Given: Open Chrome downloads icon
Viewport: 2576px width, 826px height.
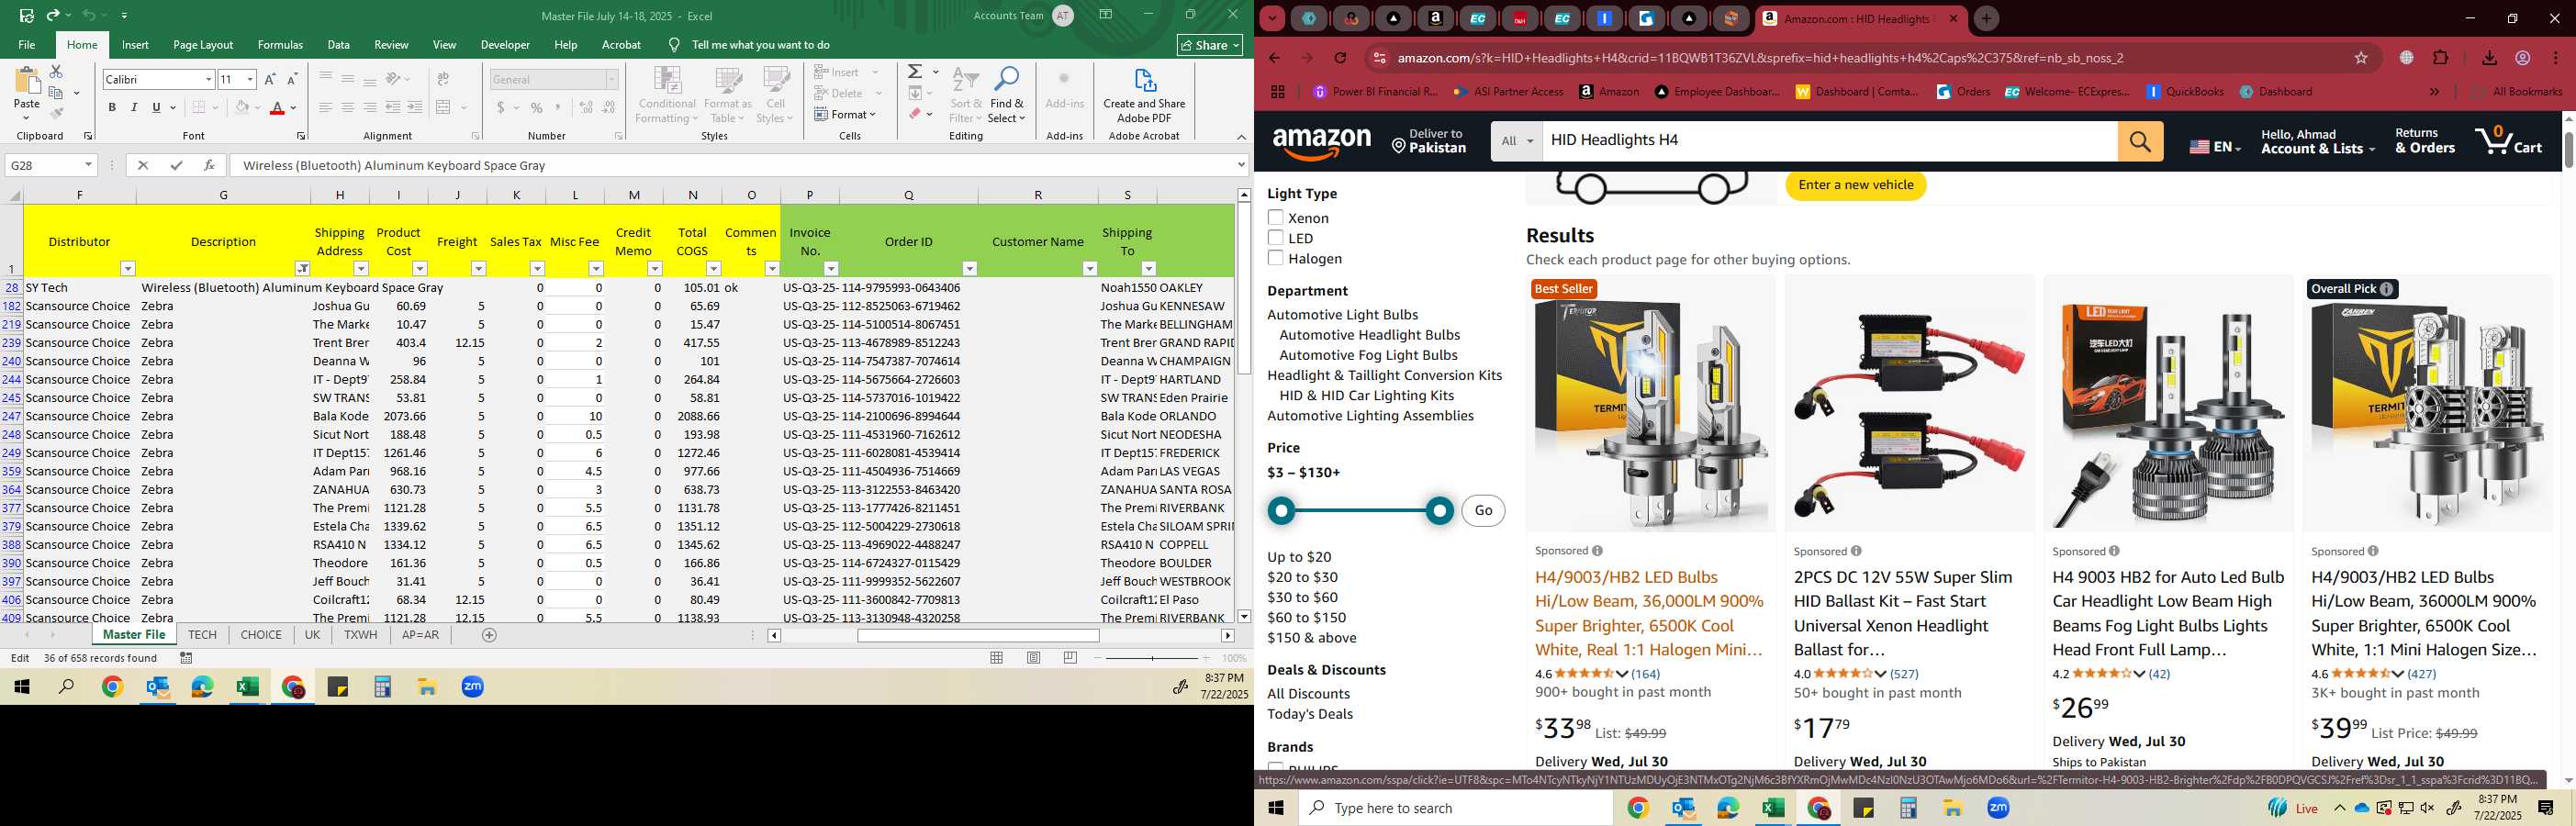Looking at the screenshot, I should (2489, 58).
